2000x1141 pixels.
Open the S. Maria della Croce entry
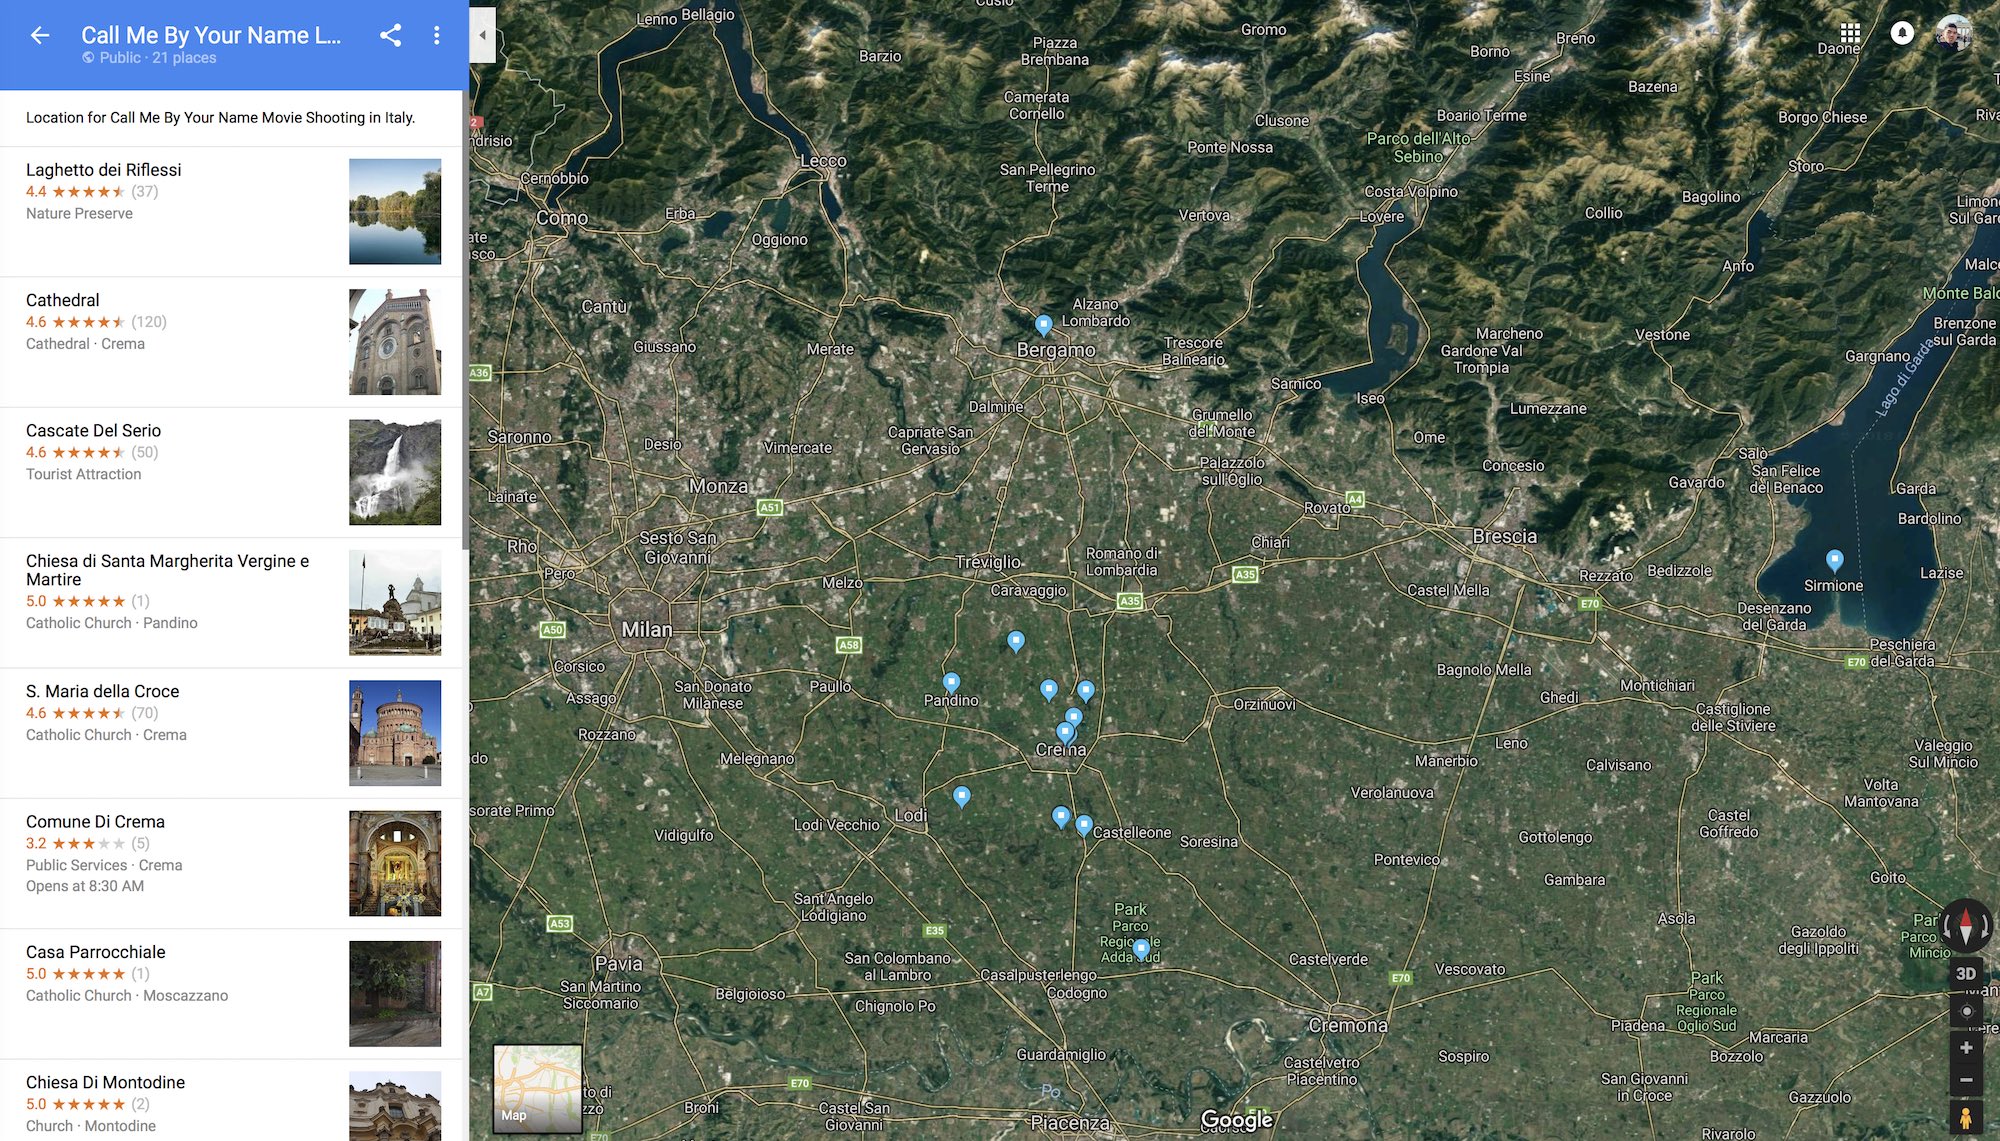coord(231,733)
